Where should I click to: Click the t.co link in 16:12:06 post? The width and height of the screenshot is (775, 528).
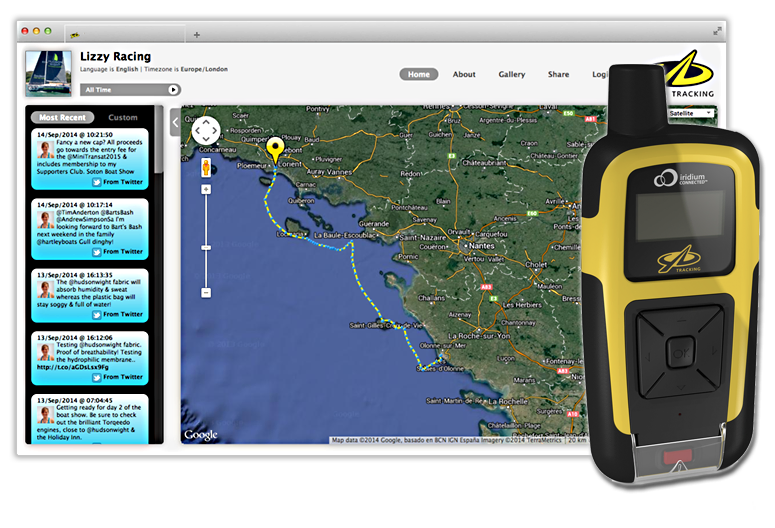[73, 367]
